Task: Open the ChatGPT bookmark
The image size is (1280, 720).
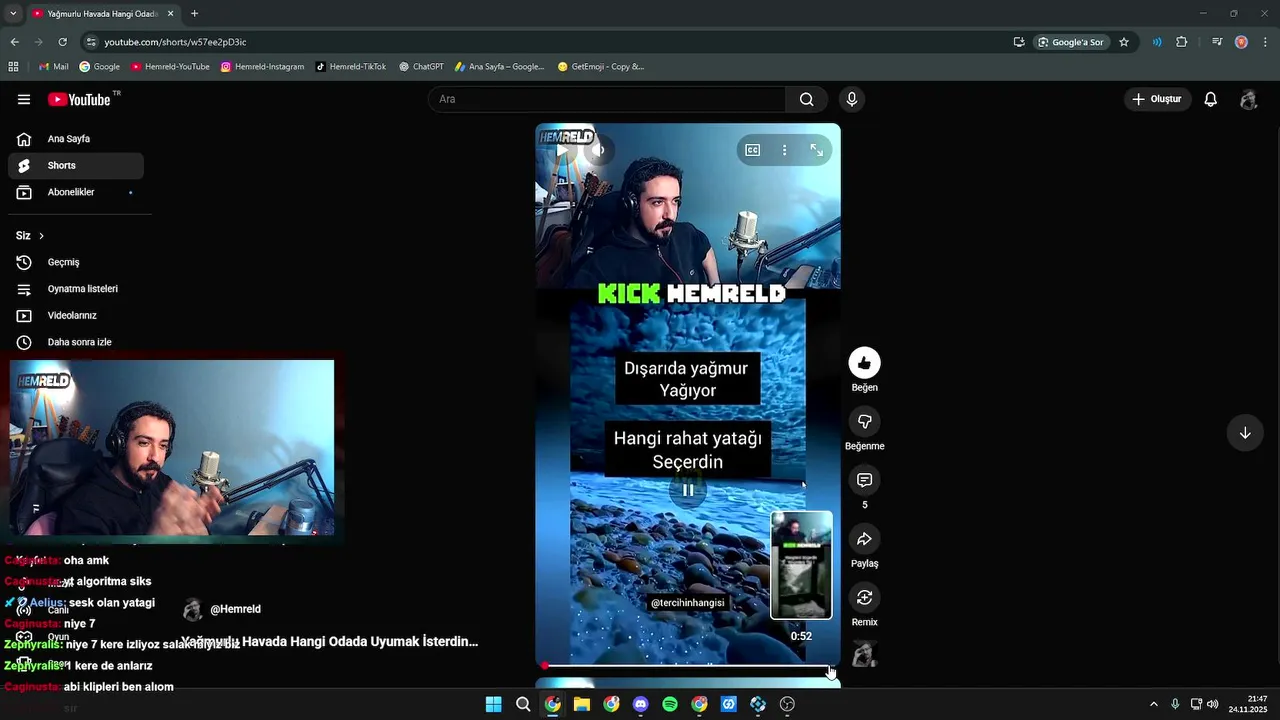Action: tap(421, 67)
